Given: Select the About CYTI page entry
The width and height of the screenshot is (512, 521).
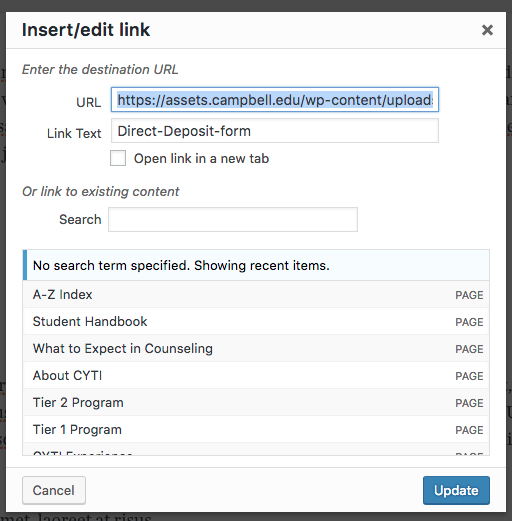Looking at the screenshot, I should 256,375.
